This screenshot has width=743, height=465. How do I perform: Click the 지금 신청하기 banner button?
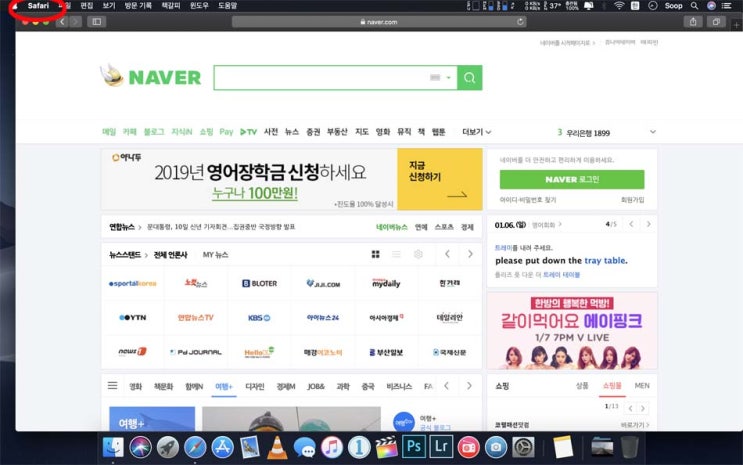440,179
